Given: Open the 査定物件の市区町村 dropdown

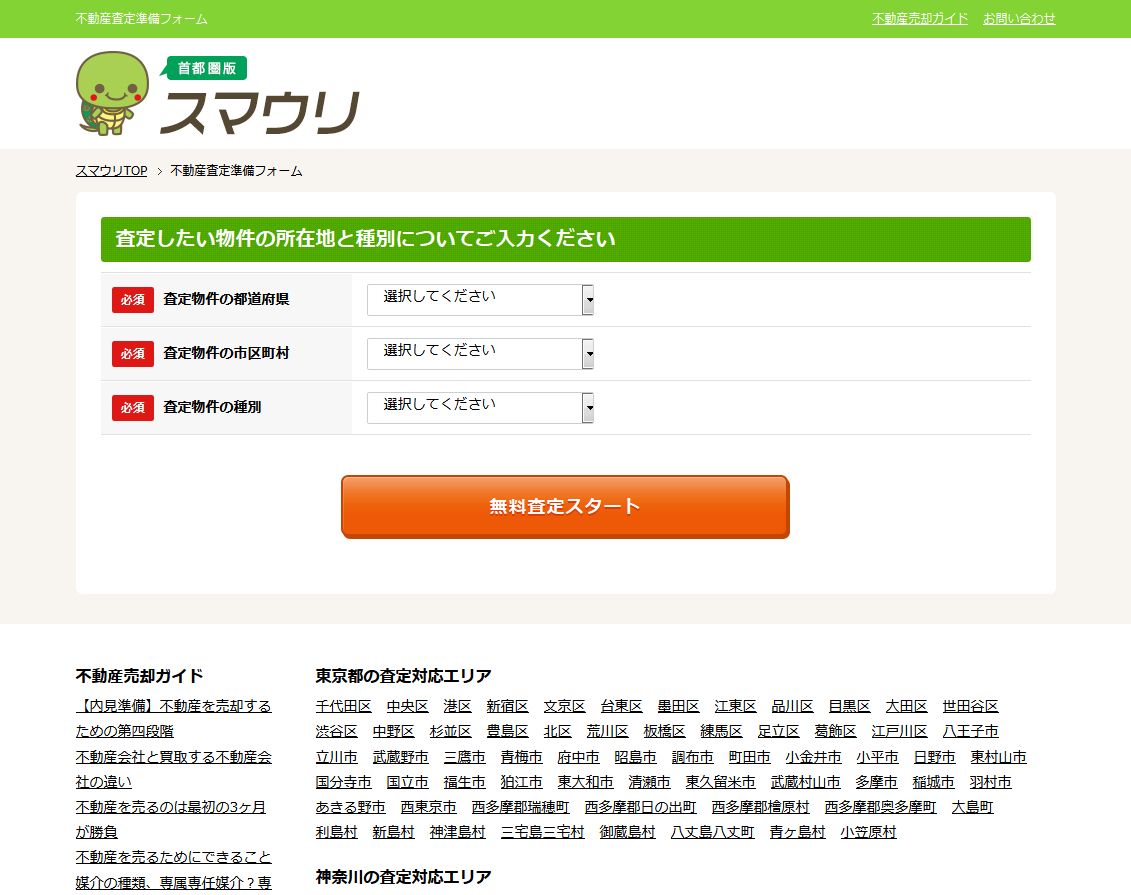Looking at the screenshot, I should pos(480,353).
